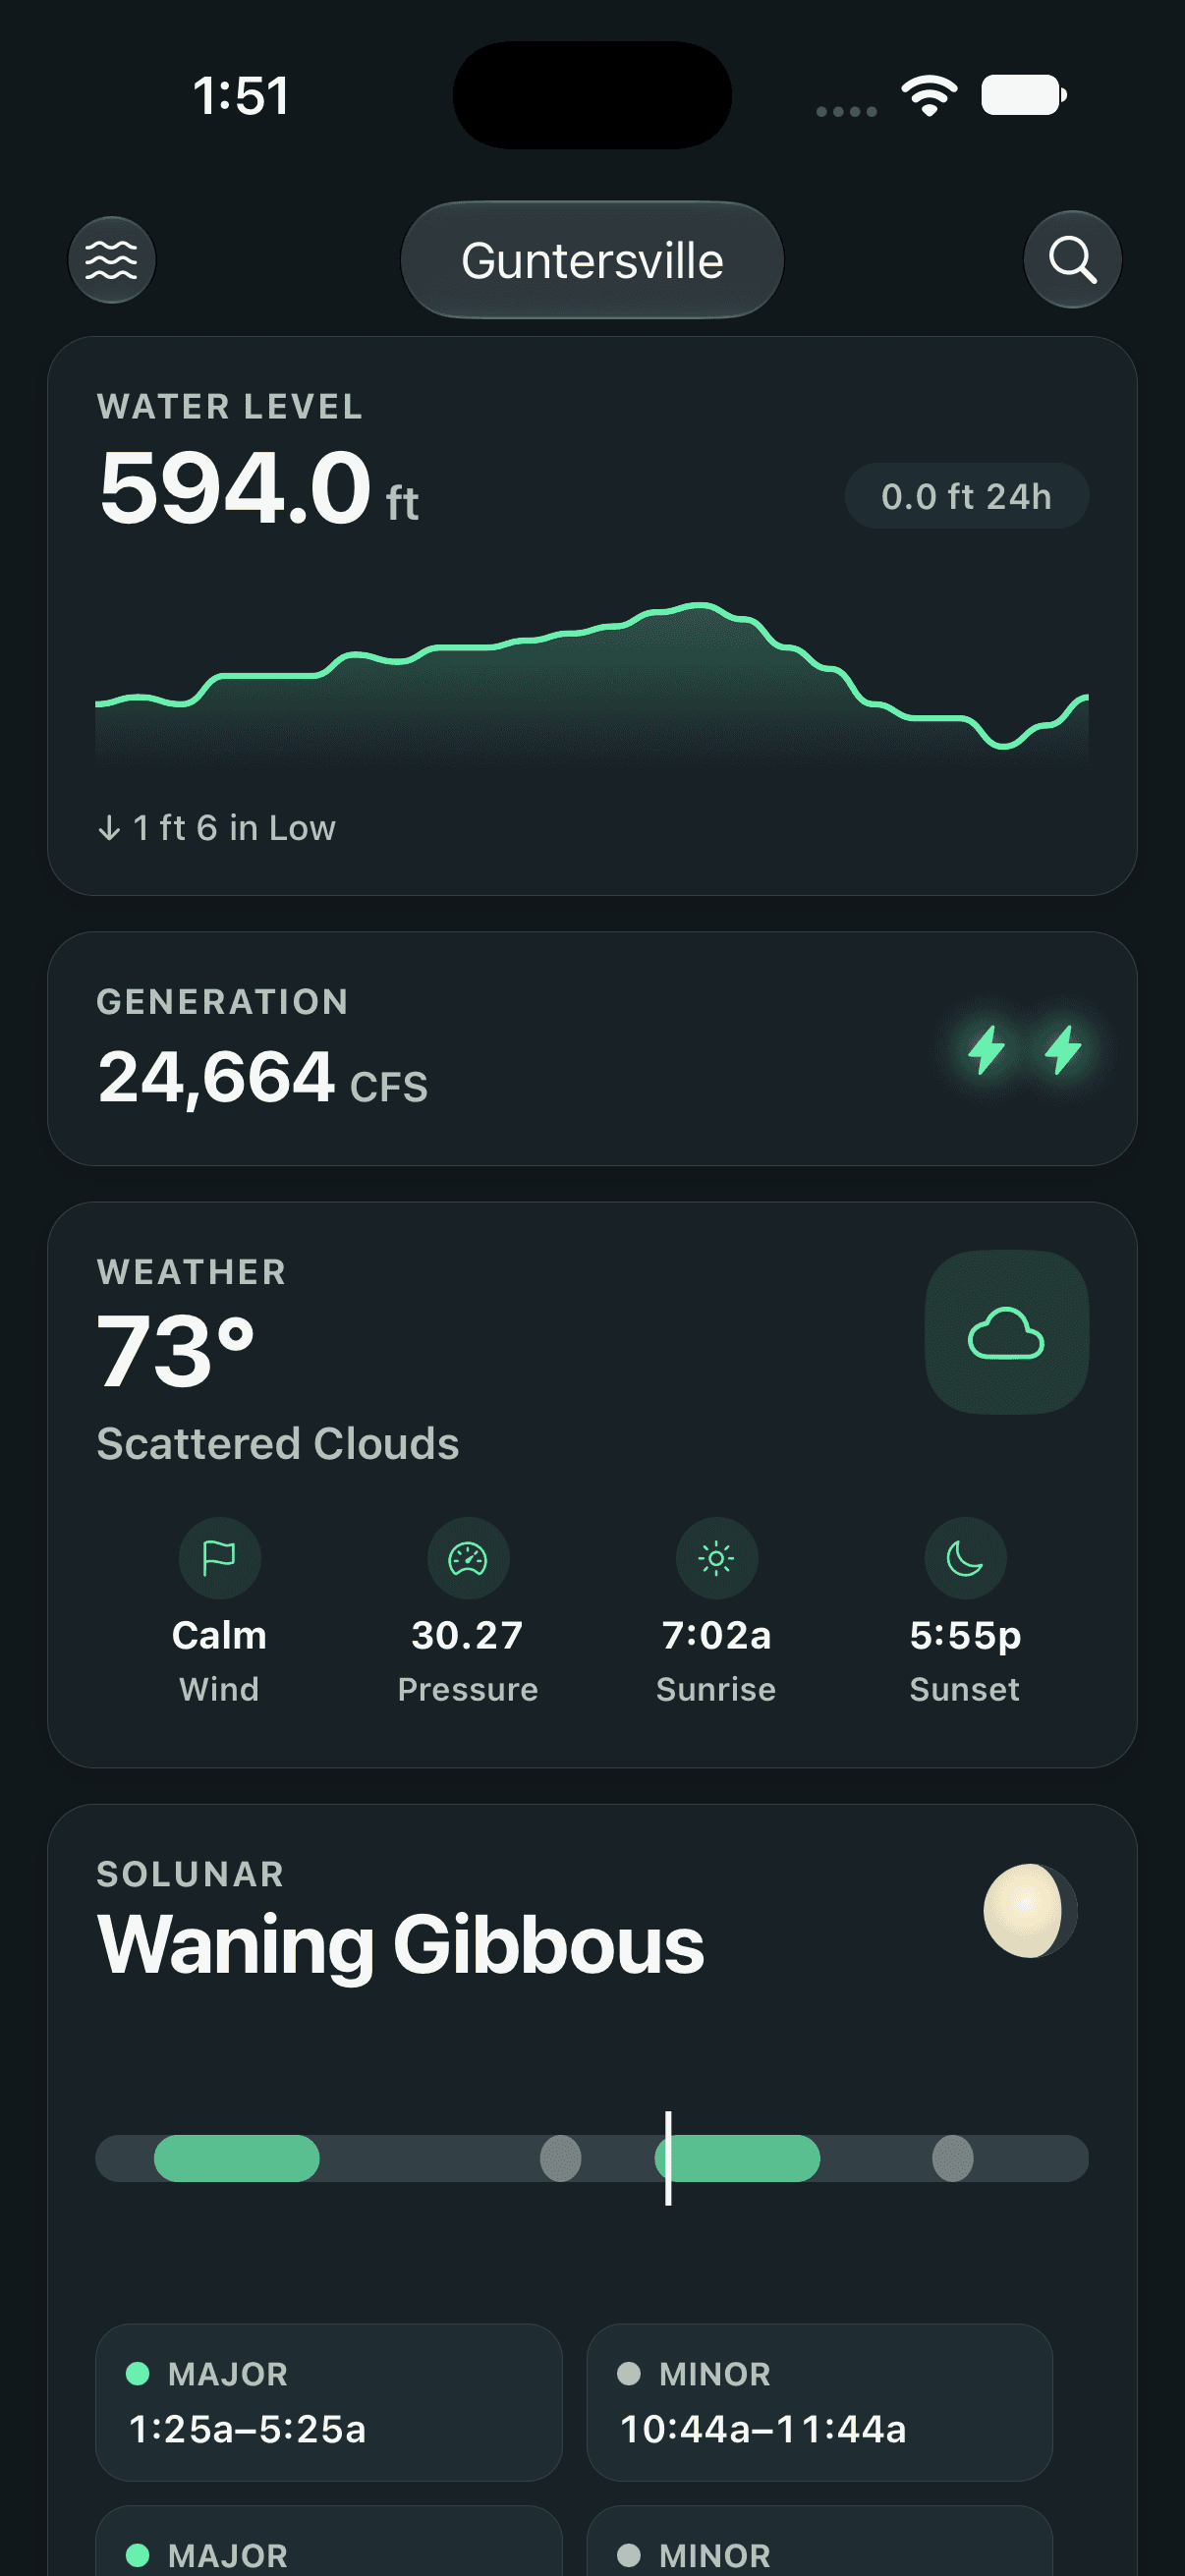Tap the first green major segment on timeline
Image resolution: width=1185 pixels, height=2576 pixels.
click(x=237, y=2158)
